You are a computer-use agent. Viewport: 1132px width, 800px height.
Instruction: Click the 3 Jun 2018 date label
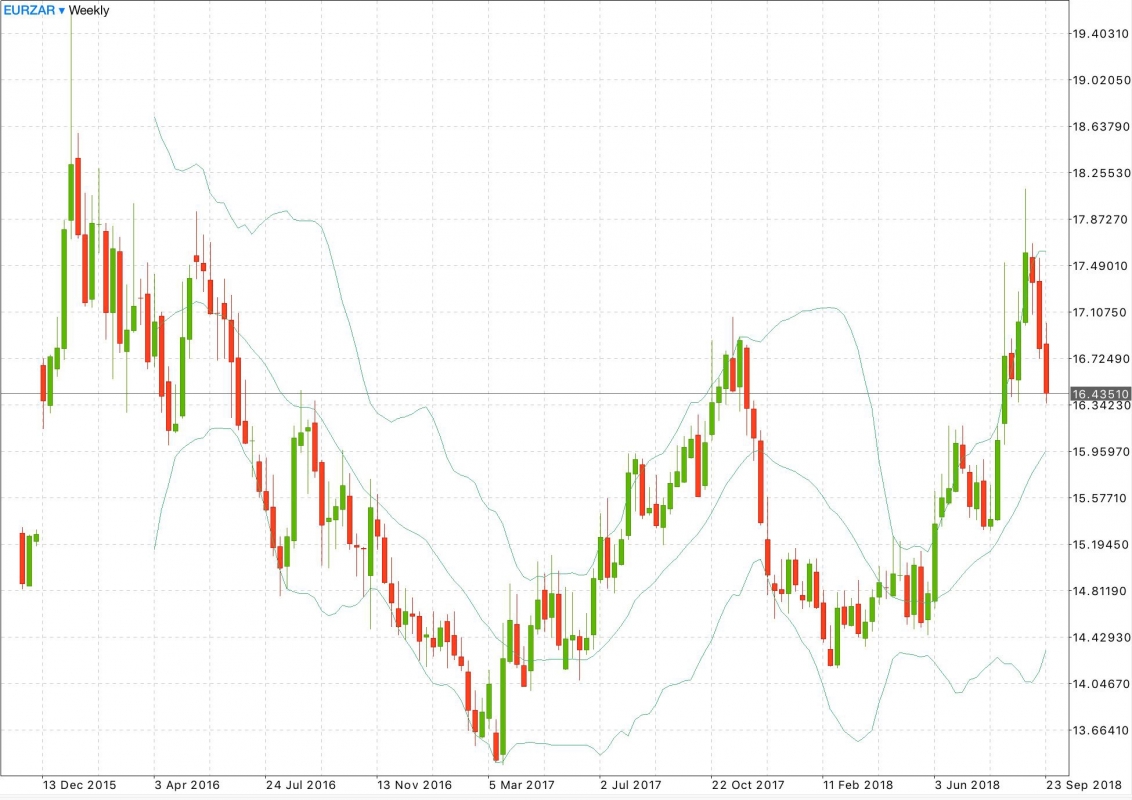click(x=967, y=785)
